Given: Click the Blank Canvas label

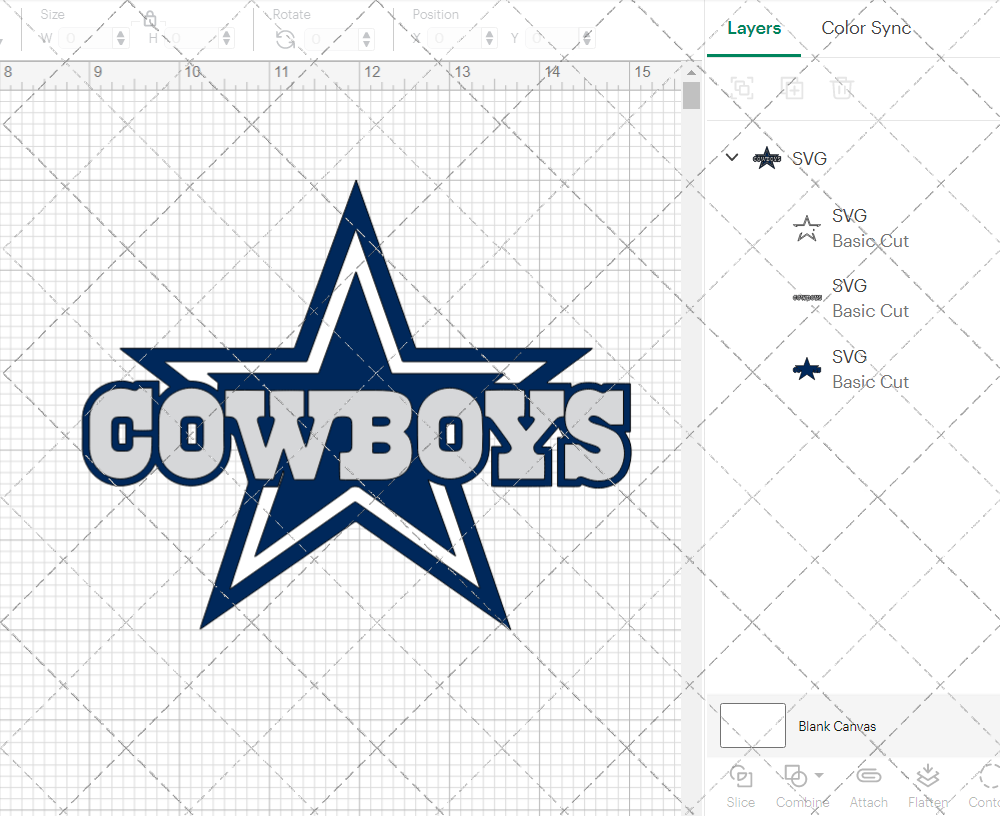Looking at the screenshot, I should [837, 726].
